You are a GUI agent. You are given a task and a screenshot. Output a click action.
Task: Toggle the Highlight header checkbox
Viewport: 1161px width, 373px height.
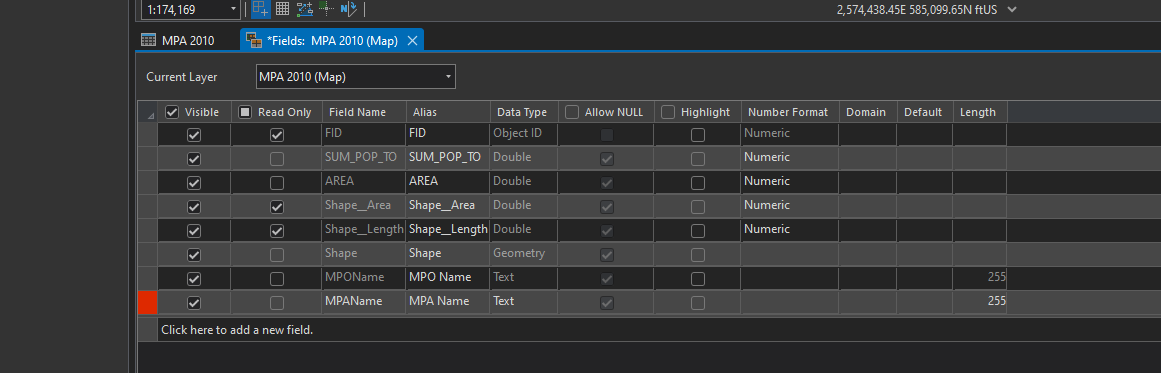point(668,112)
